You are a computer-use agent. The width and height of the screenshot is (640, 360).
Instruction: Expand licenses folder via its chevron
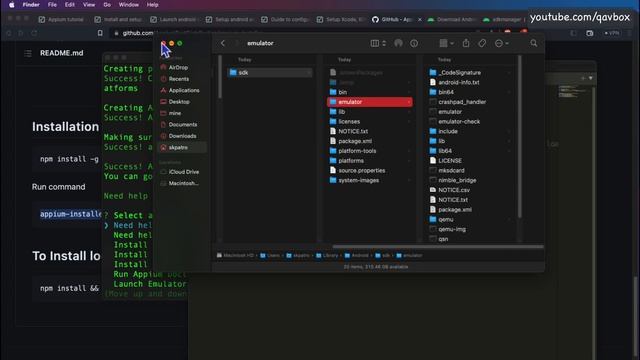pos(409,122)
